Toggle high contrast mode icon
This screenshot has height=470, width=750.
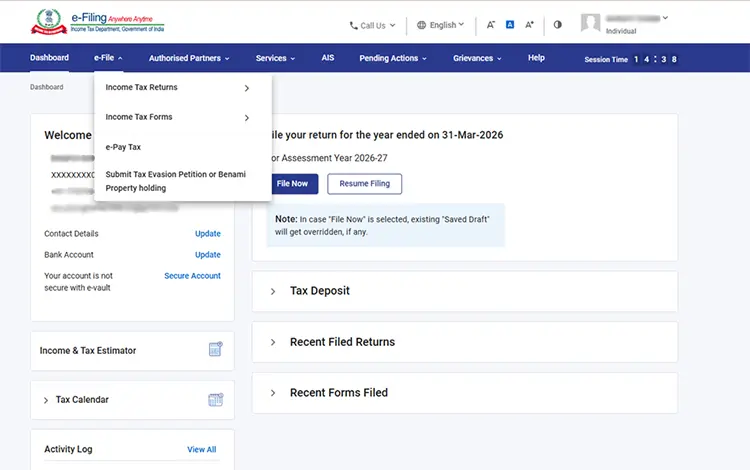(x=558, y=24)
